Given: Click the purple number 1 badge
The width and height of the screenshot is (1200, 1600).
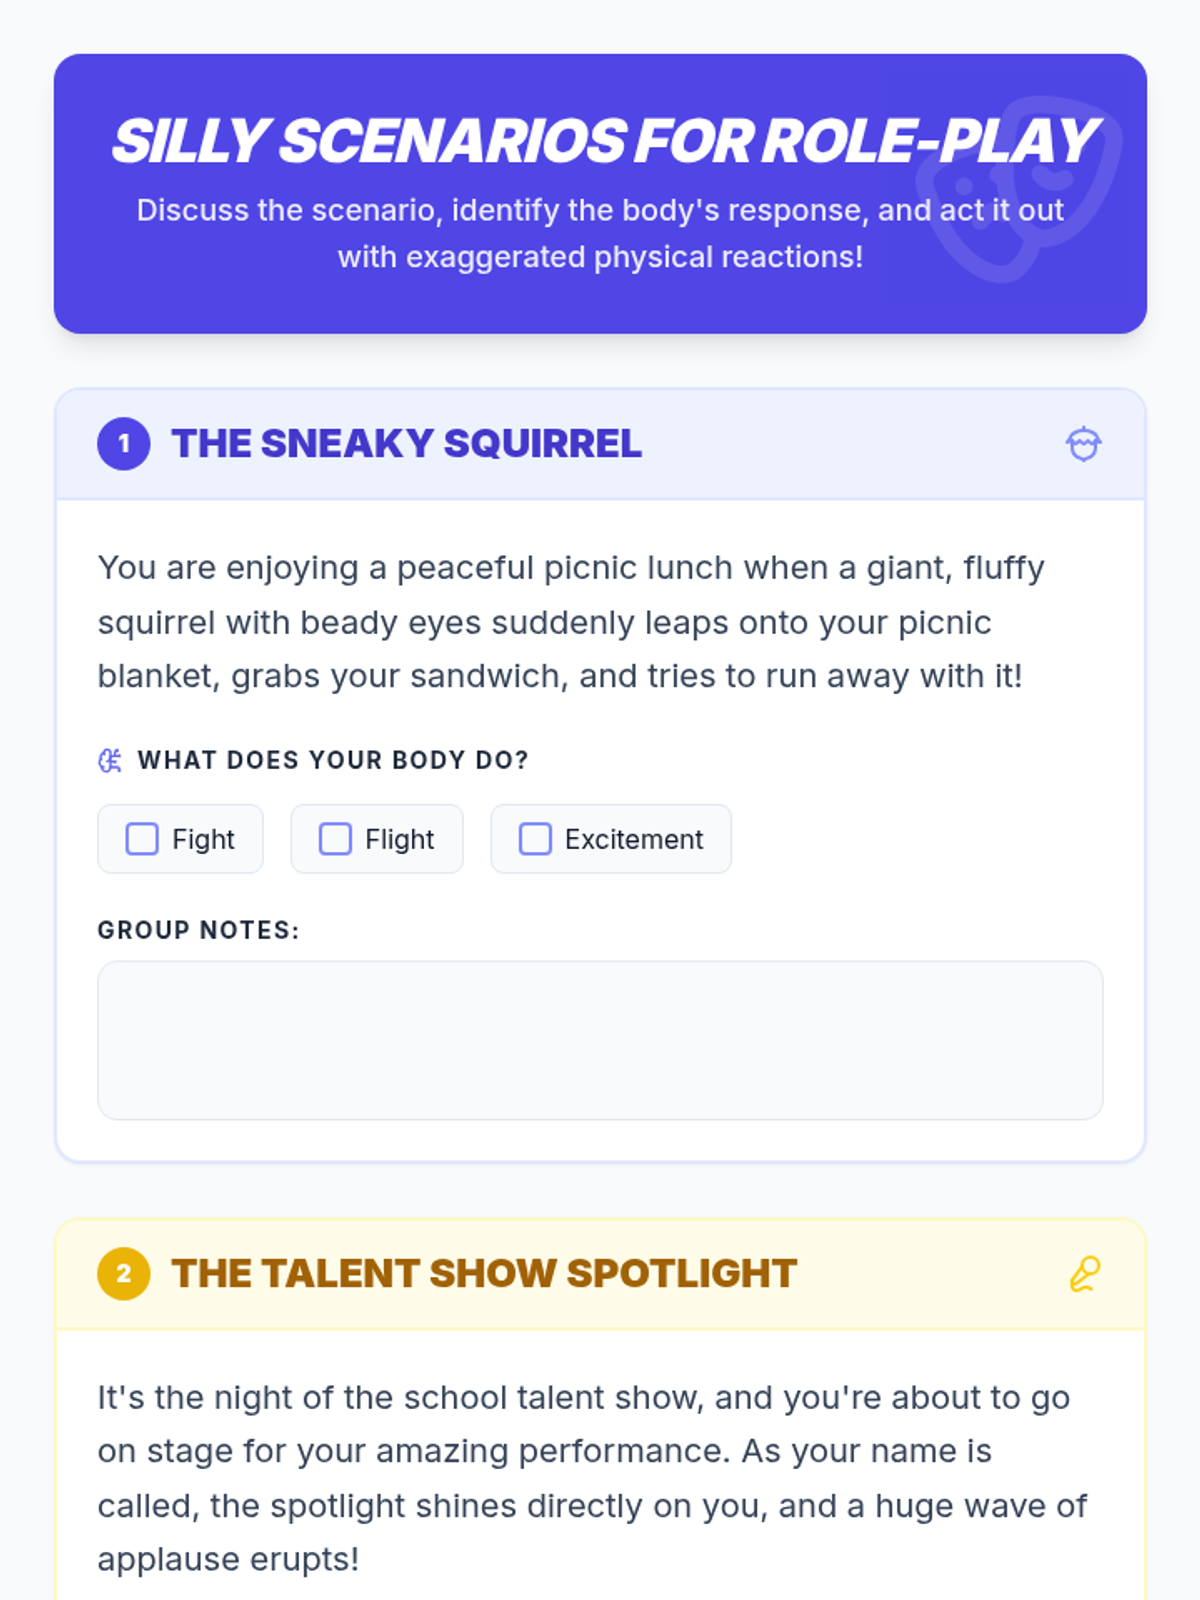Looking at the screenshot, I should [124, 444].
